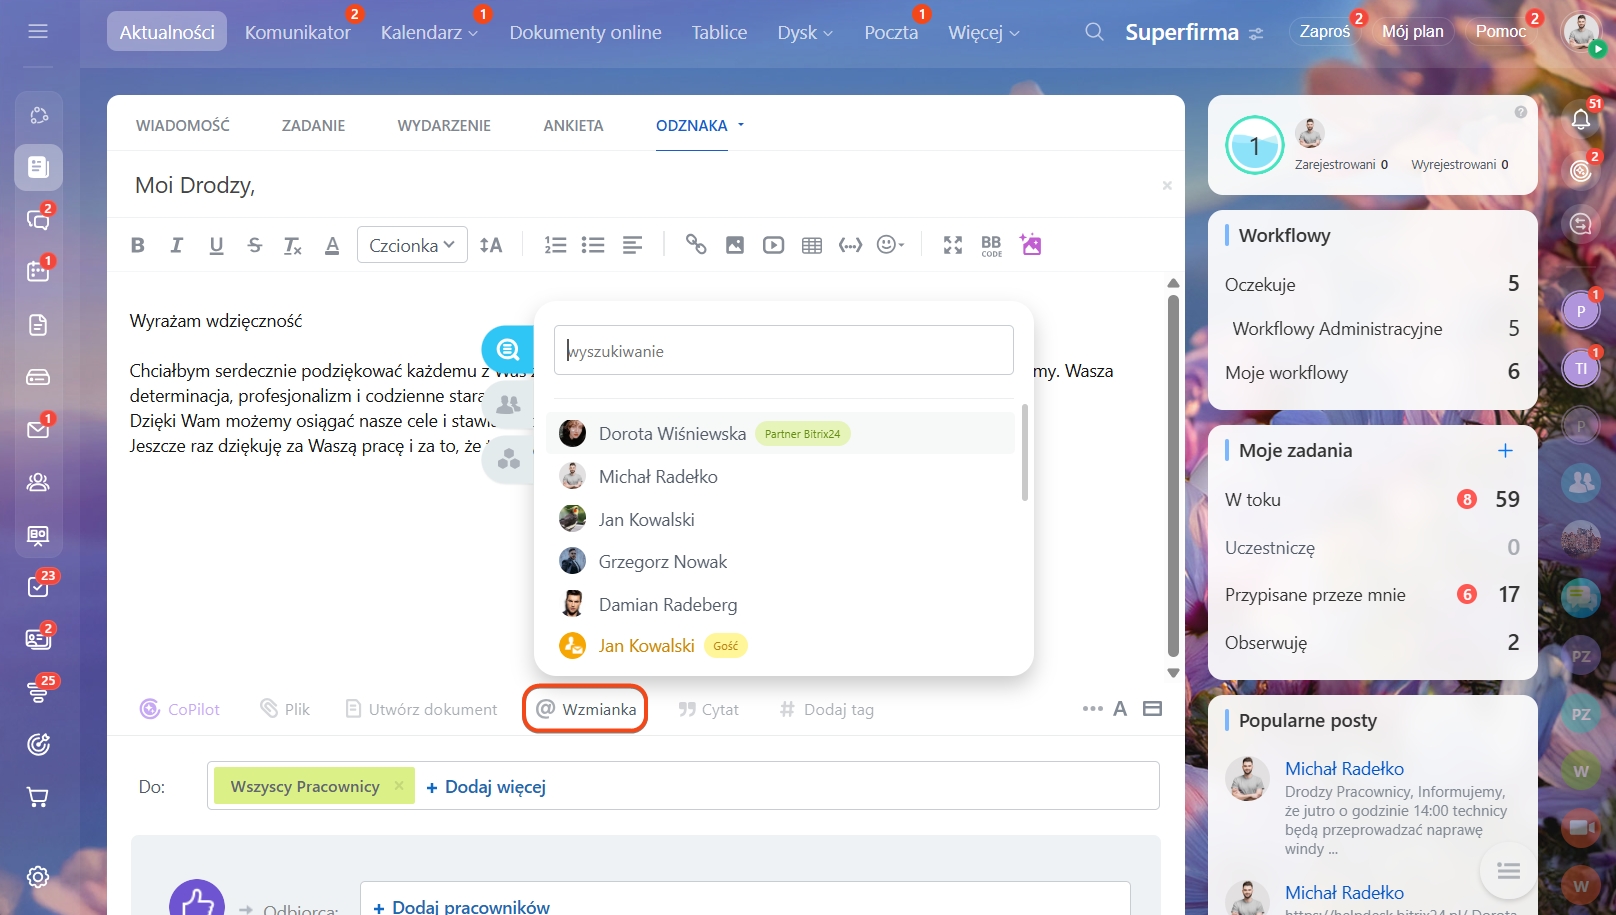The width and height of the screenshot is (1616, 915).
Task: Mention Michał Radełko from list
Action: pyautogui.click(x=780, y=476)
